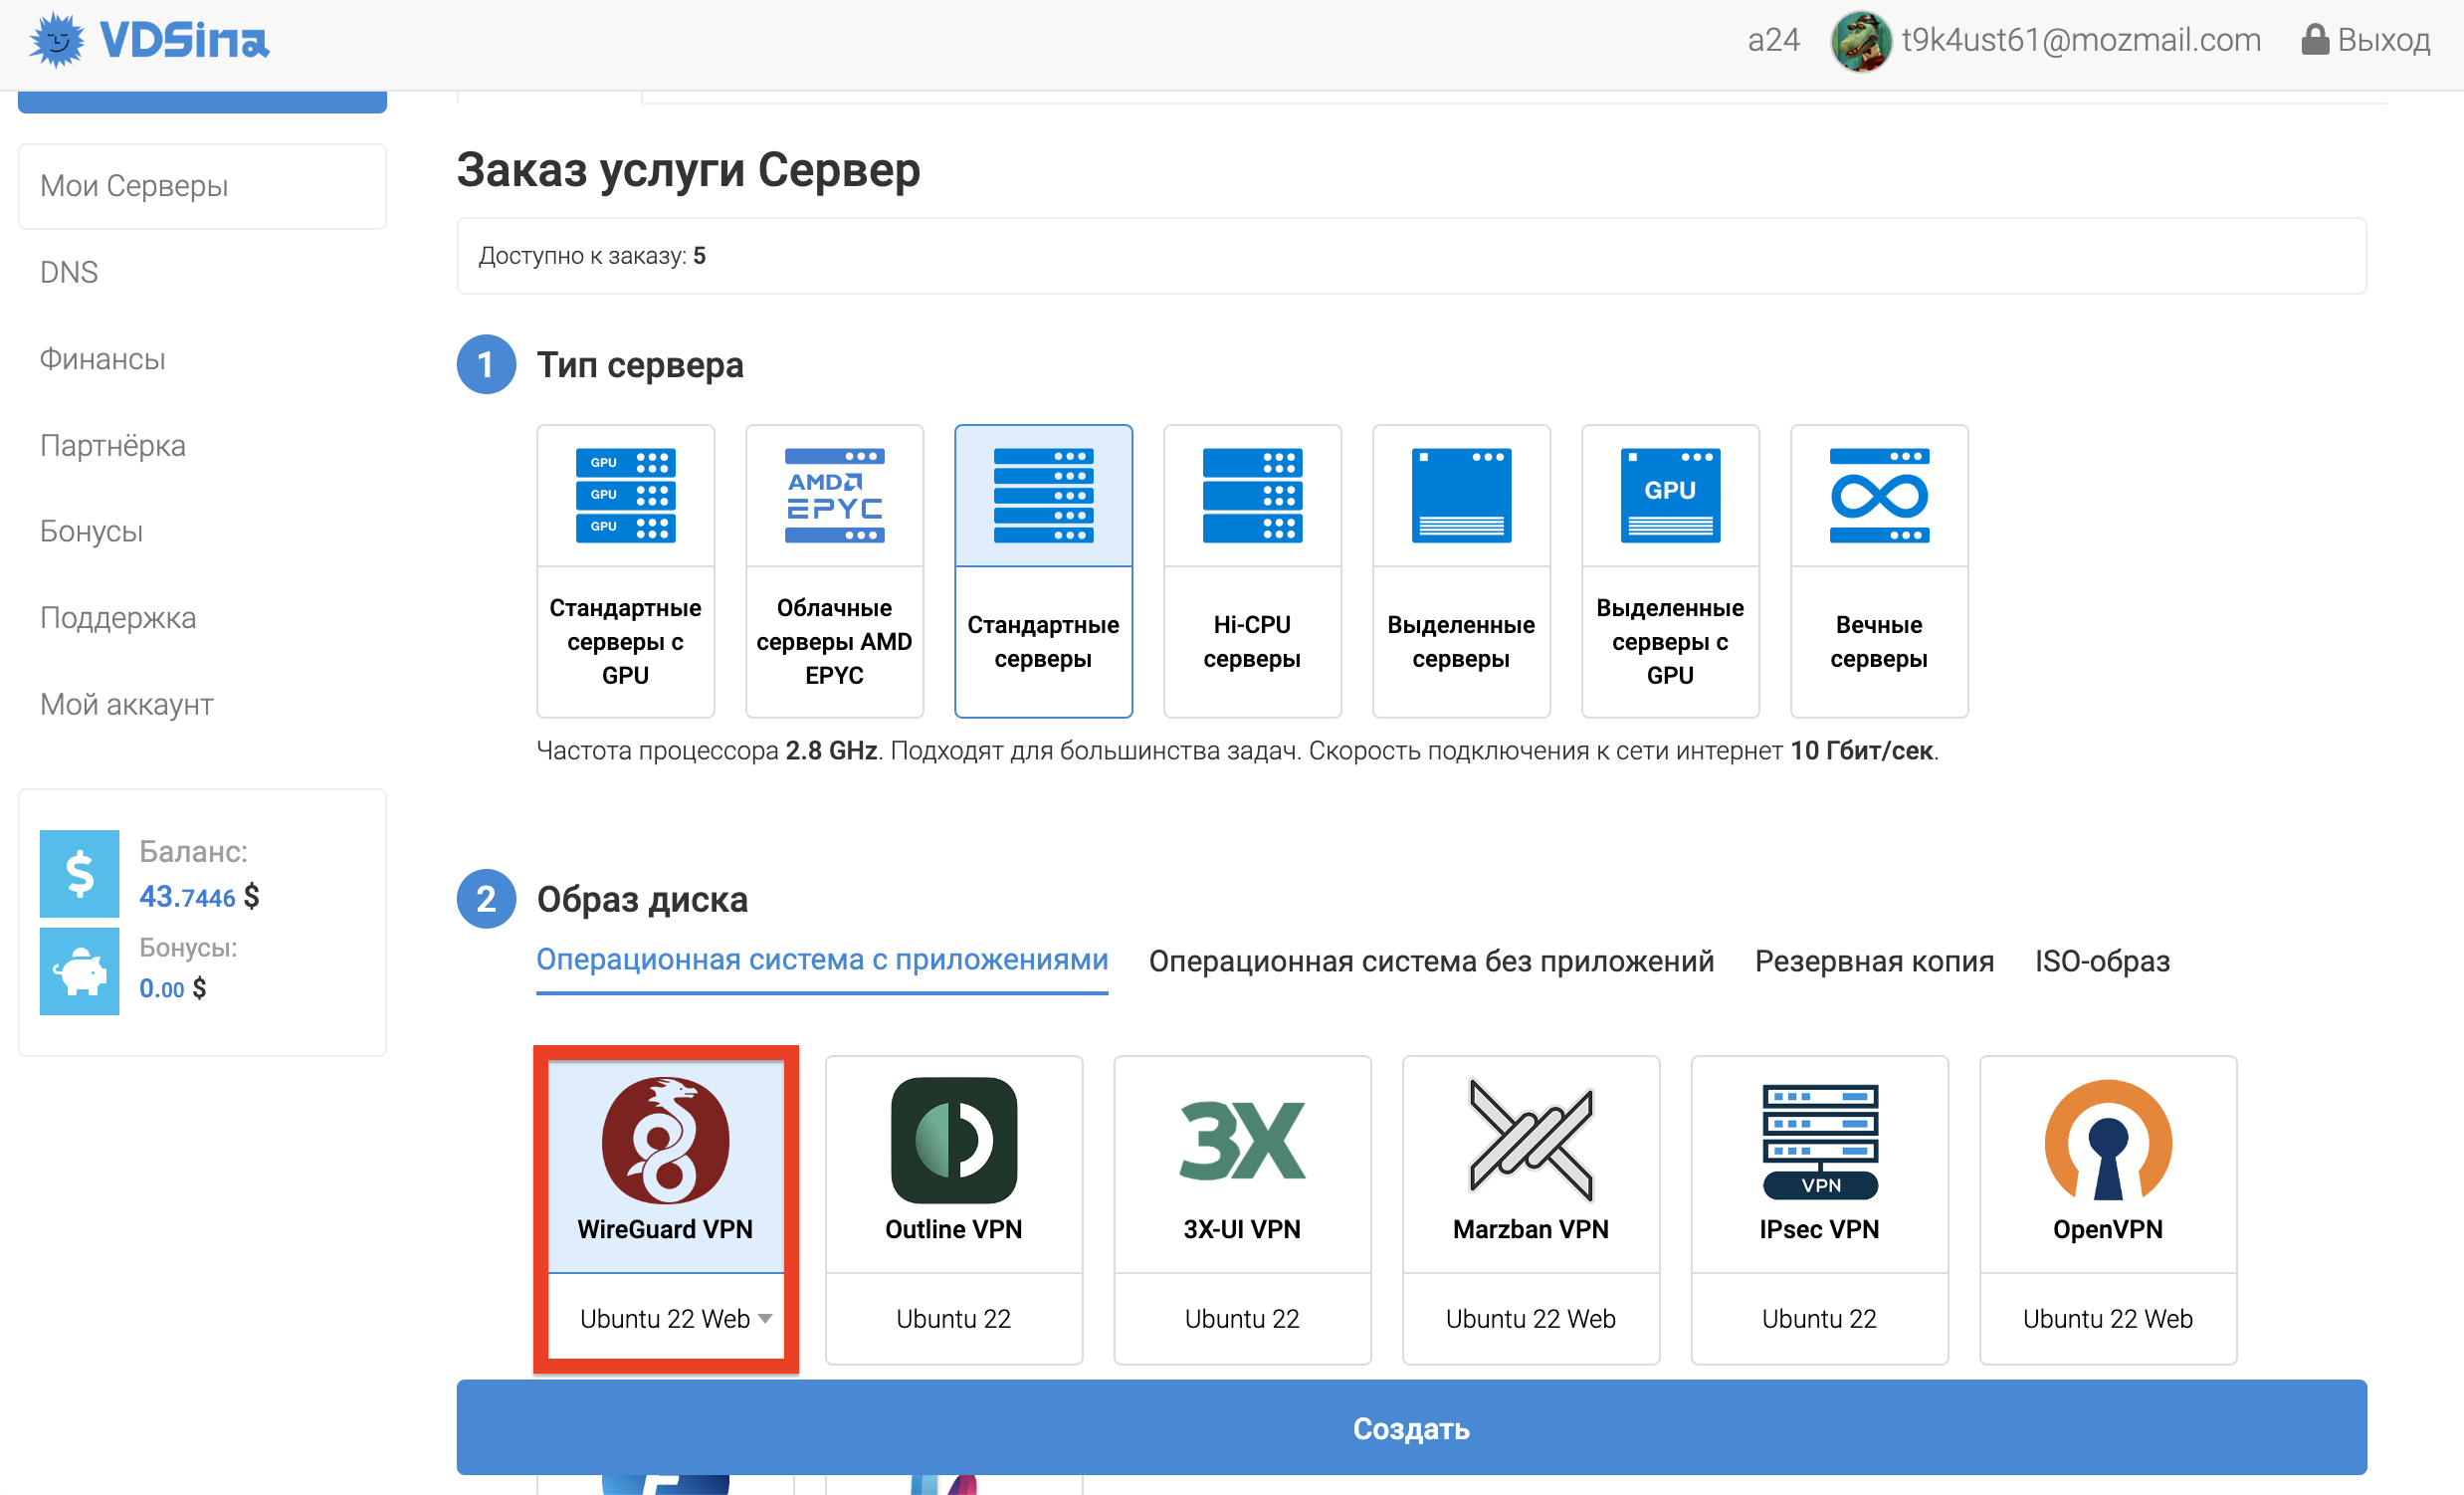The image size is (2464, 1495).
Task: Choose the 3X-UI VPN icon
Action: pyautogui.click(x=1242, y=1140)
